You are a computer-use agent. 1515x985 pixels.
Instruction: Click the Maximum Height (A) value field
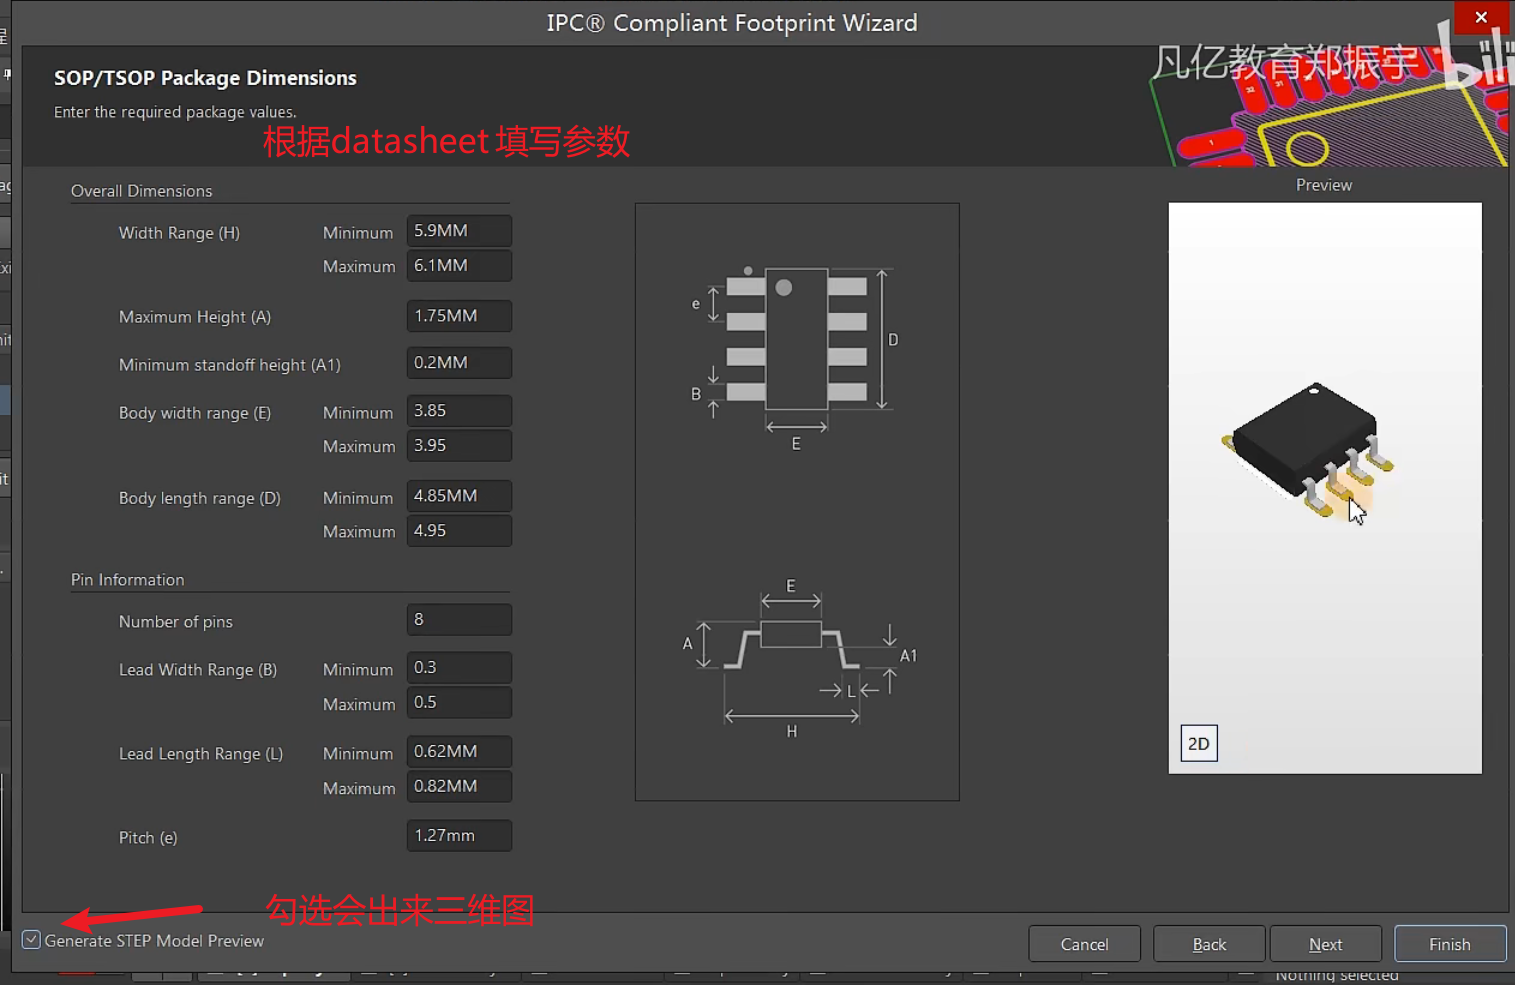click(x=458, y=316)
